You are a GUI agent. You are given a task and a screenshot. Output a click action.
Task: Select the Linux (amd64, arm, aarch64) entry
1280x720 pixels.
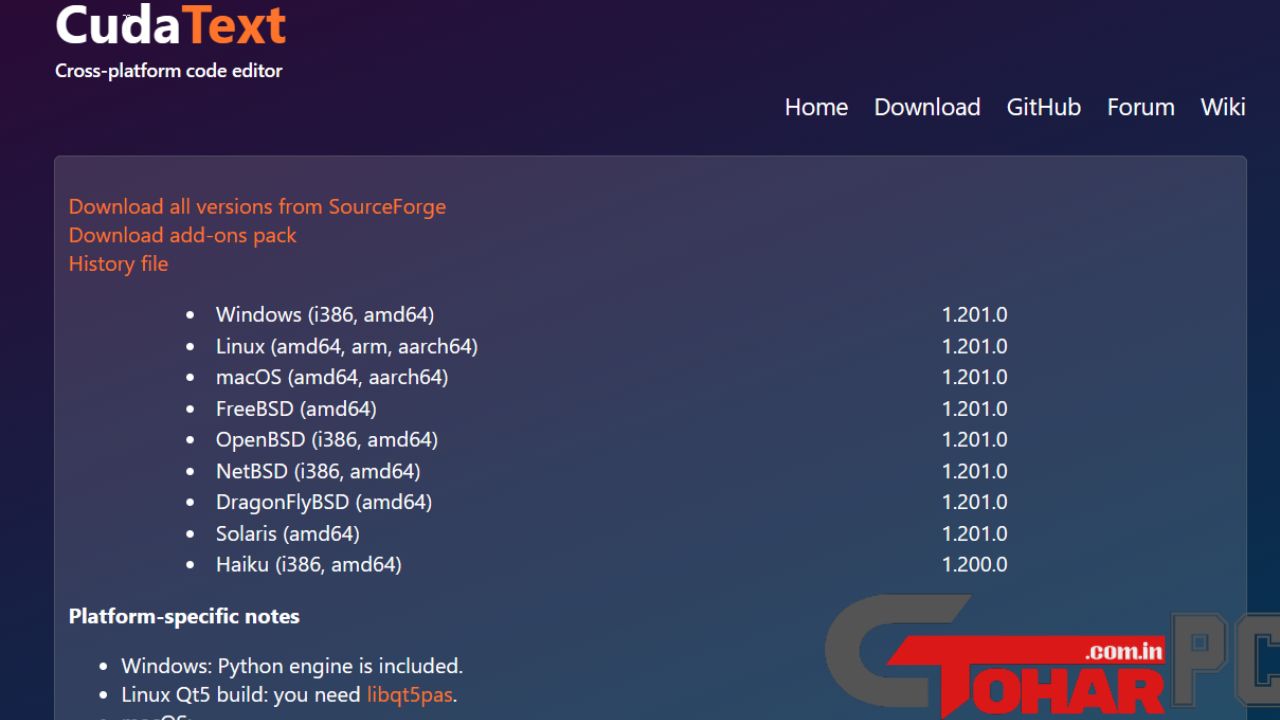tap(347, 347)
